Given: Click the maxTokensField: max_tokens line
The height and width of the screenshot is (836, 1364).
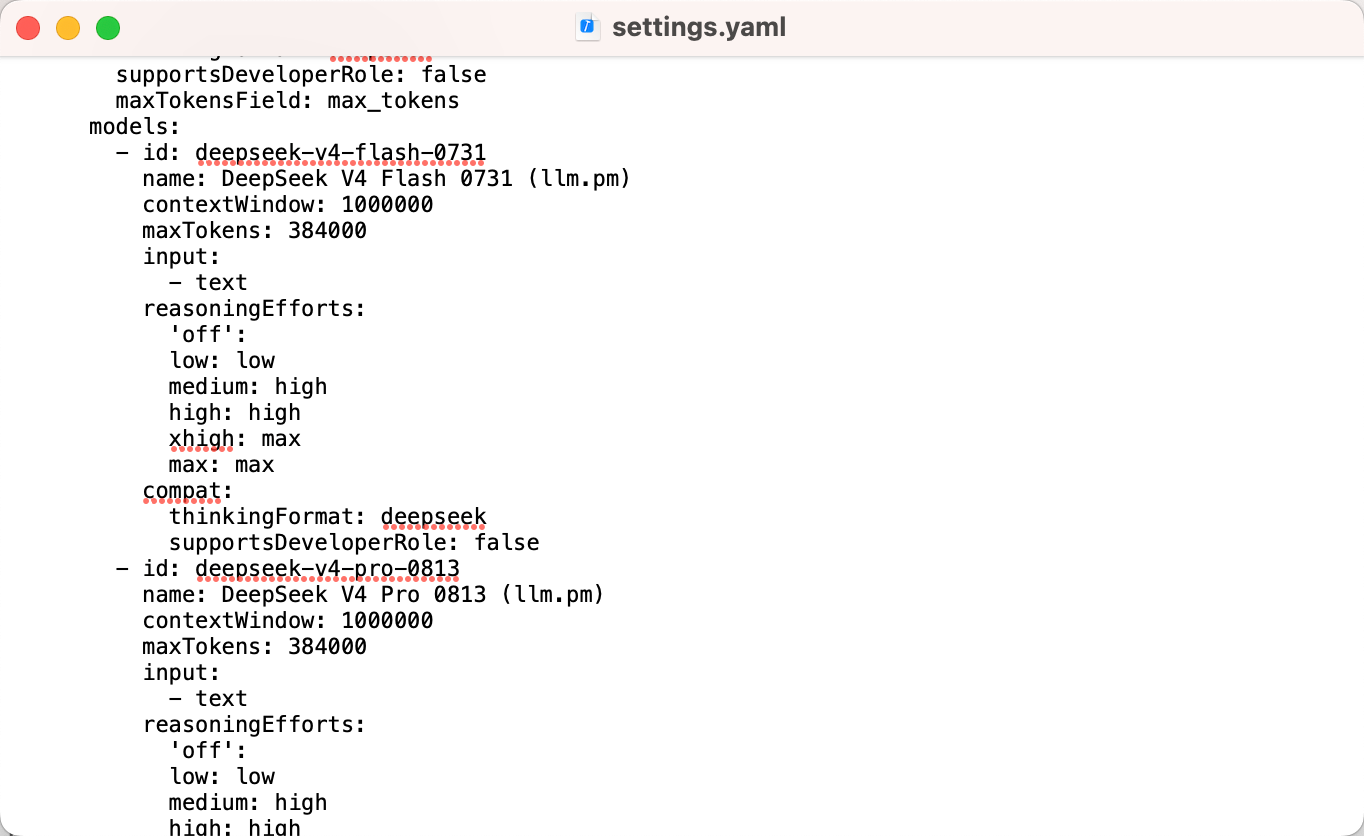Looking at the screenshot, I should tap(288, 101).
